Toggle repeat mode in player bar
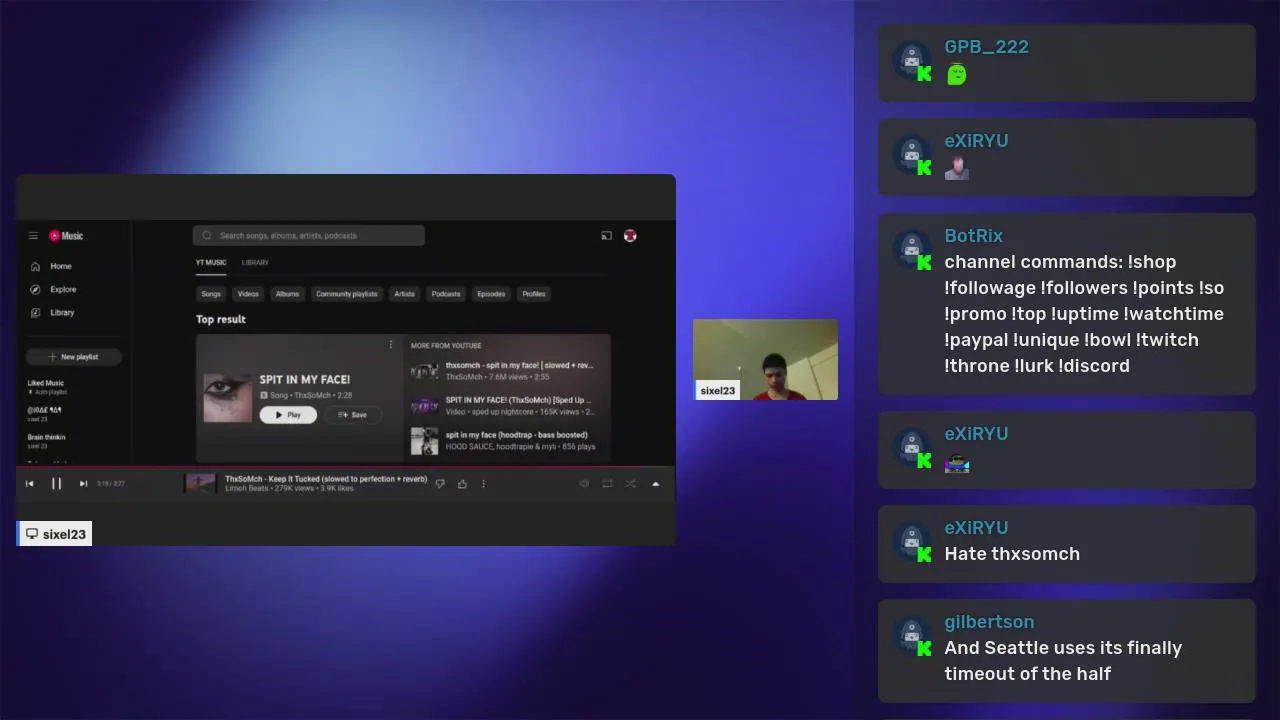This screenshot has width=1280, height=720. point(607,484)
